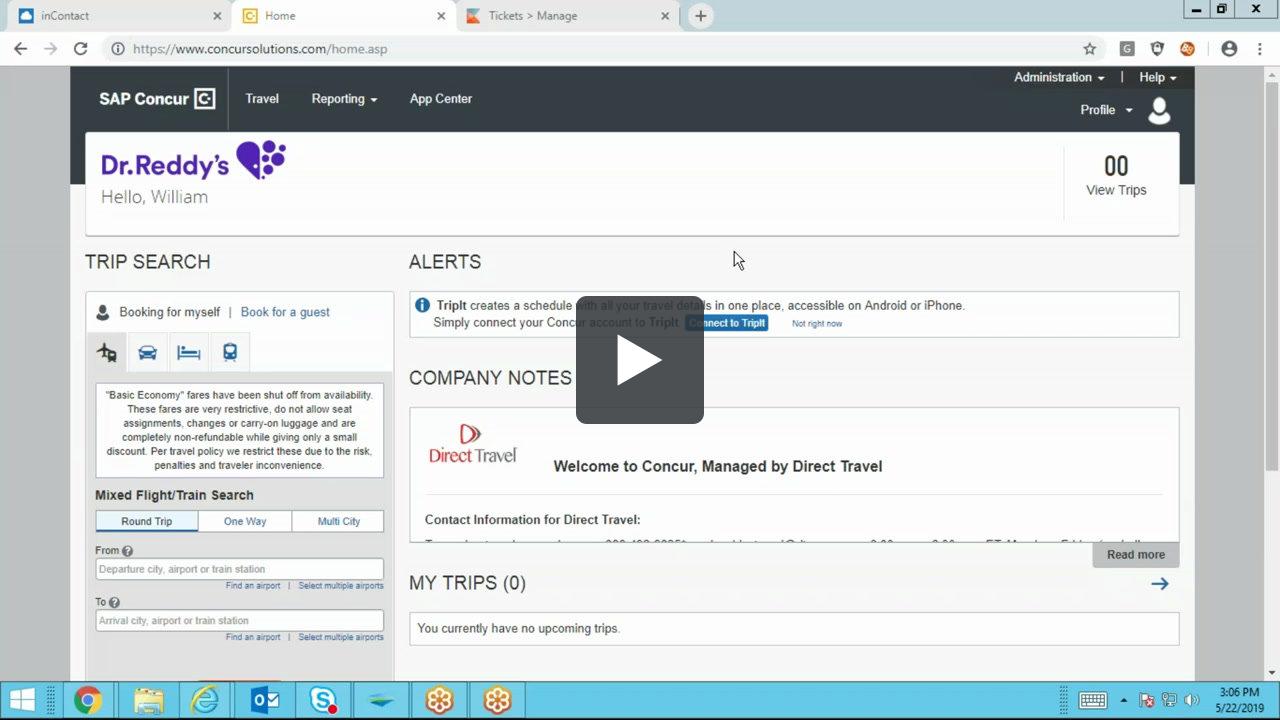Adjust the system volume control
The image size is (1280, 720).
[x=1191, y=700]
